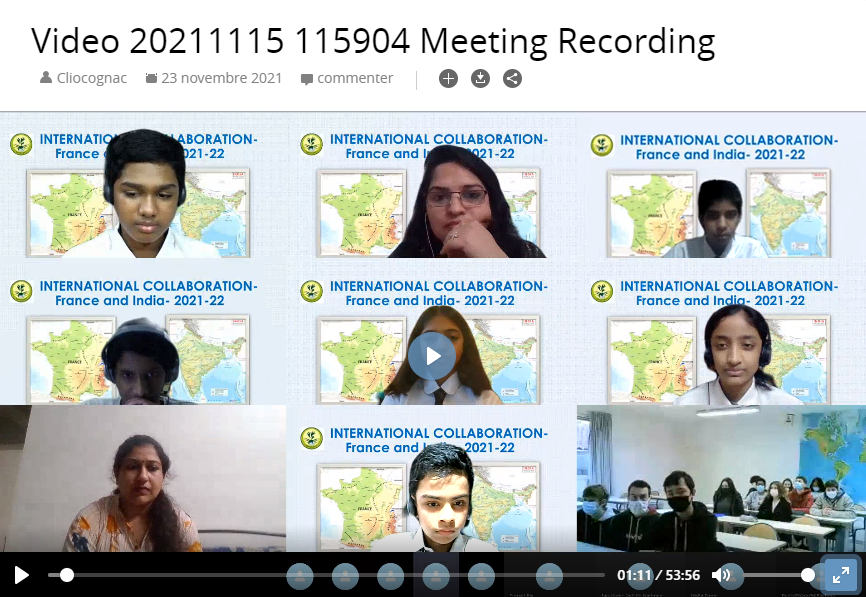Open the share options icon
The height and width of the screenshot is (597, 866).
513,78
